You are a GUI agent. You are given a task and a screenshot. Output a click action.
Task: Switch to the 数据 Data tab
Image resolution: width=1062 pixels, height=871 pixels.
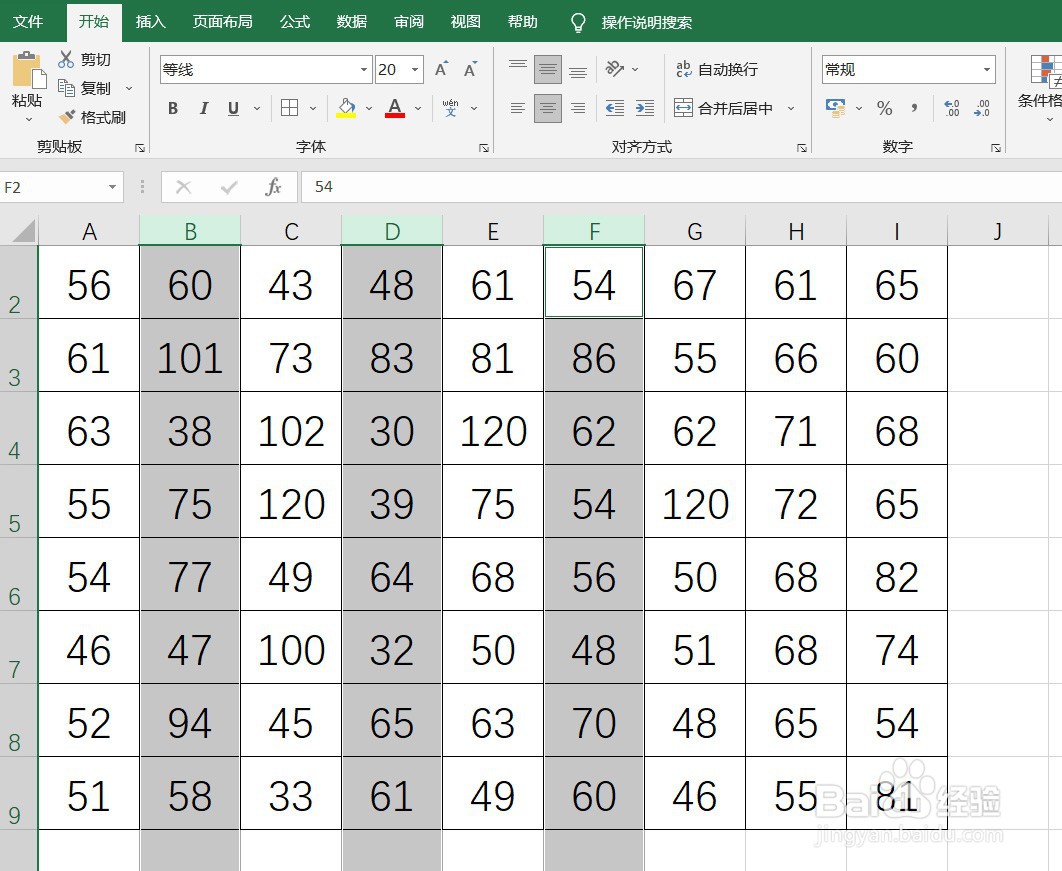tap(352, 22)
